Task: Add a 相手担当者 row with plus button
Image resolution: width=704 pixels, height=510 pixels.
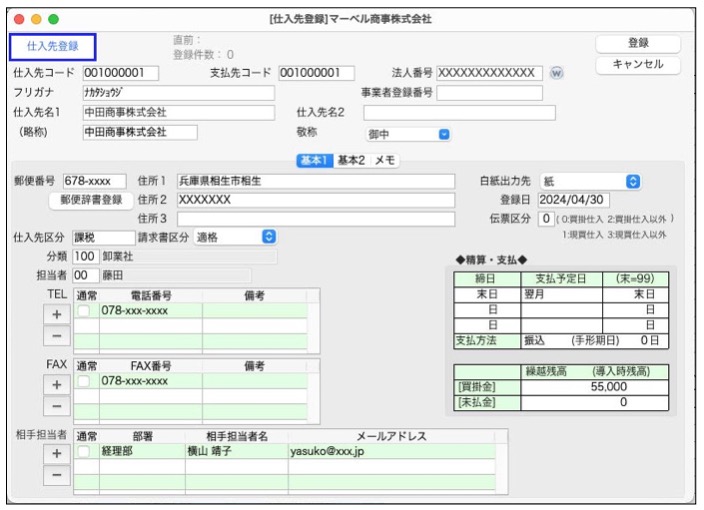Action: 57,453
